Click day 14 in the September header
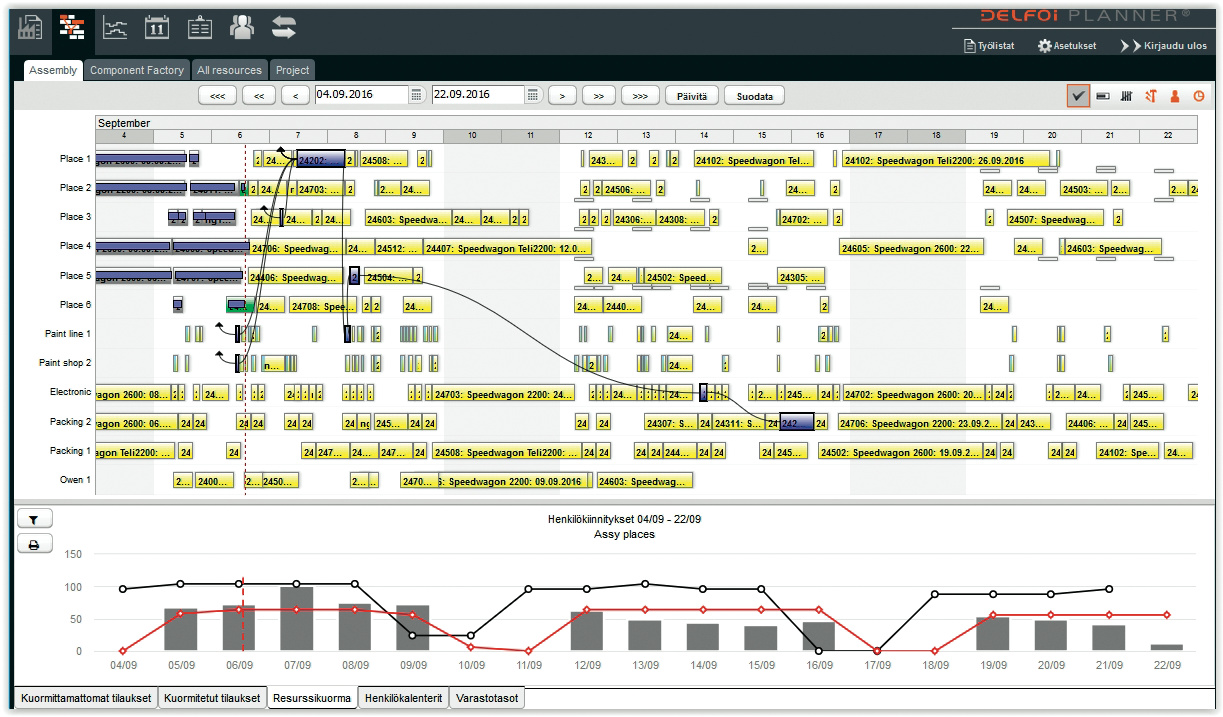The width and height of the screenshot is (1223, 717). [704, 136]
